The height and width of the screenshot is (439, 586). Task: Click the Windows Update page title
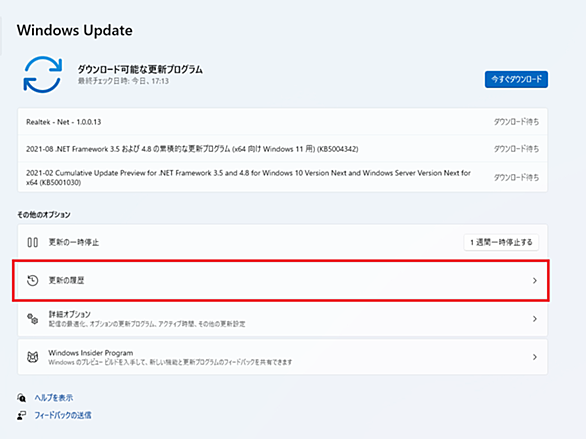(75, 30)
